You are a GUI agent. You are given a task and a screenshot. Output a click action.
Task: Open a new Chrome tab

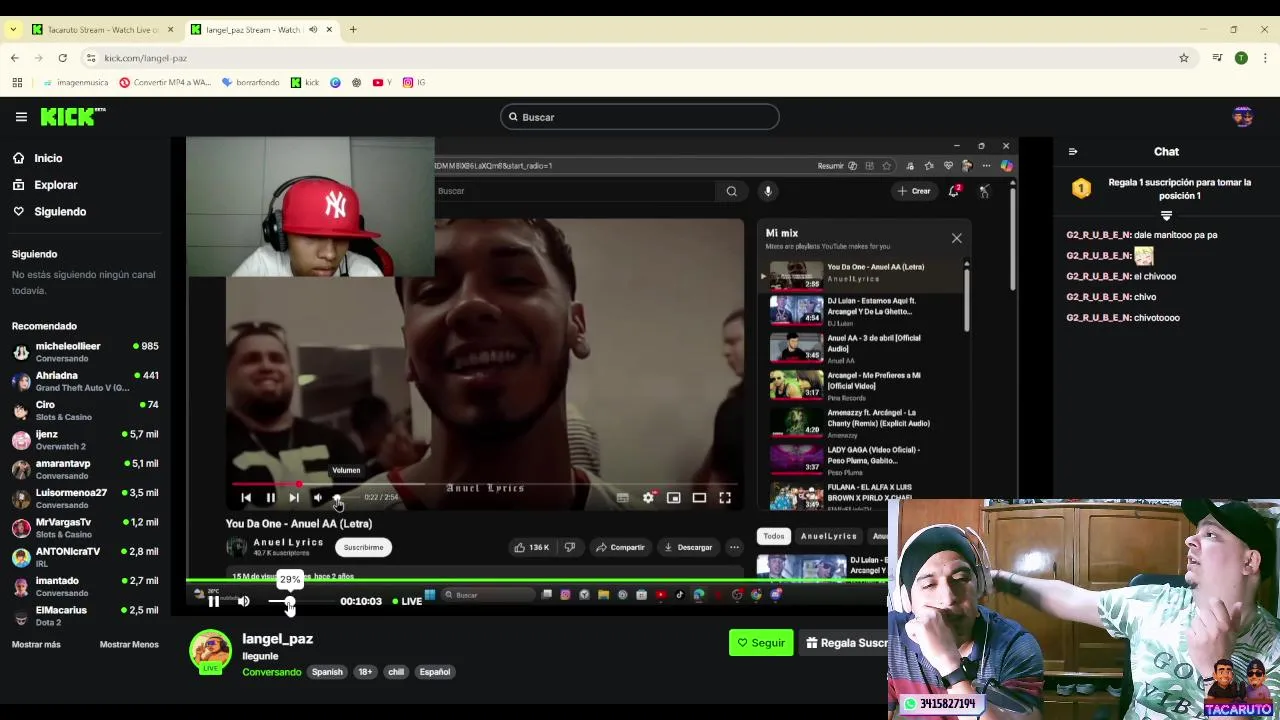pyautogui.click(x=353, y=29)
